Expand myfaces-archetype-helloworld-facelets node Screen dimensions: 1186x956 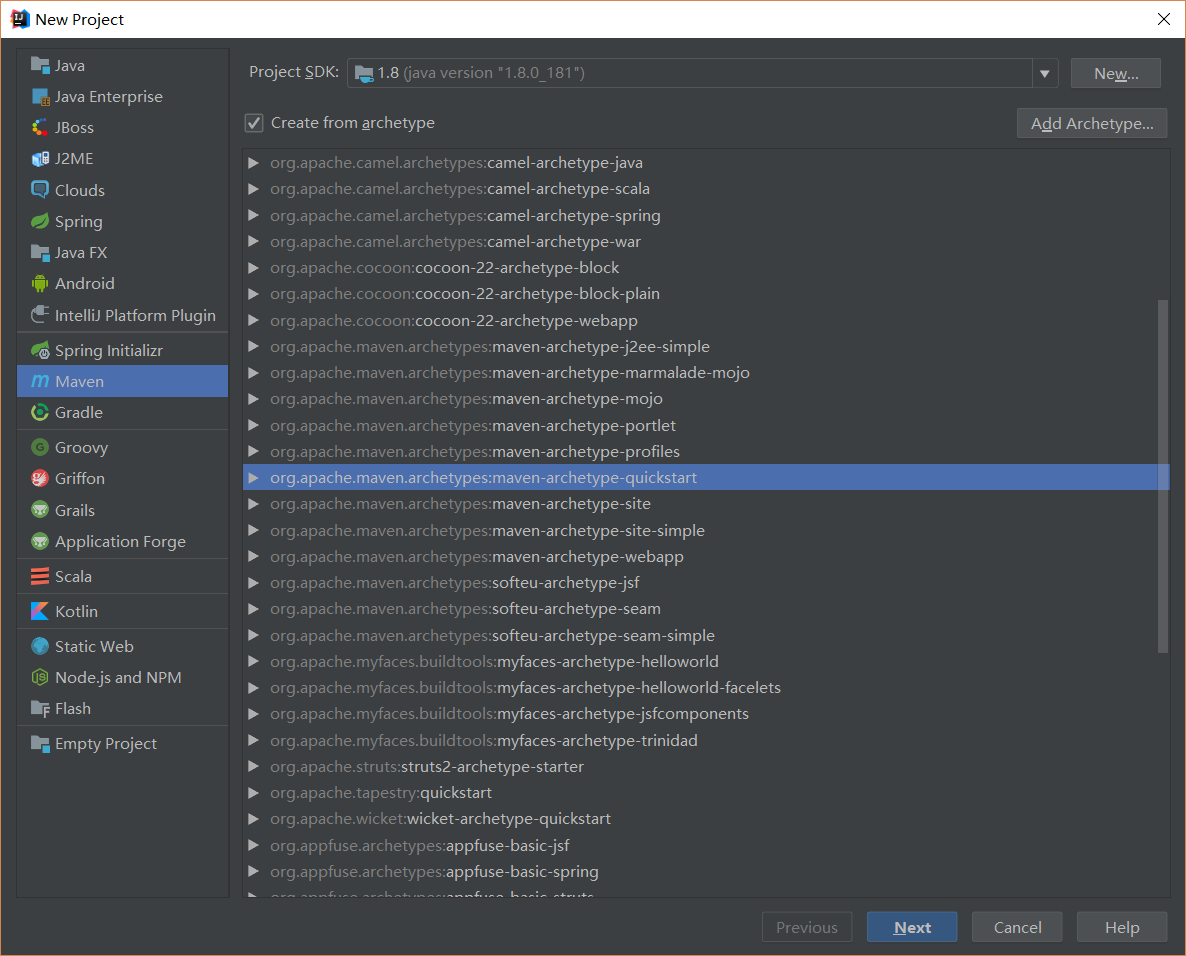pos(253,688)
